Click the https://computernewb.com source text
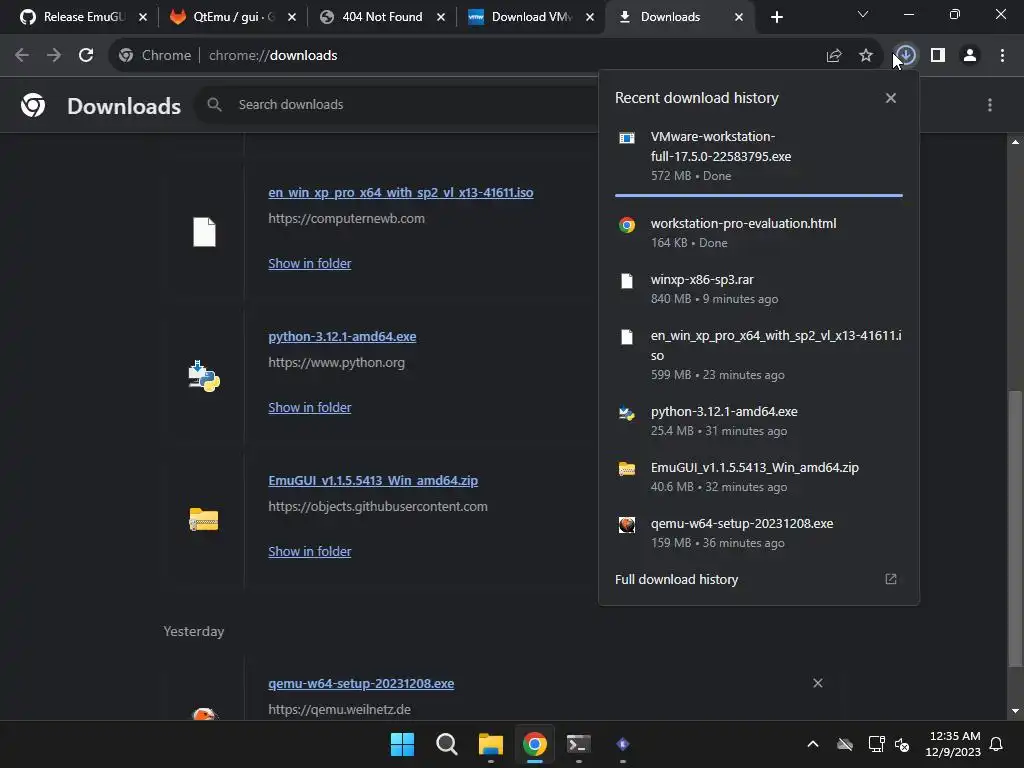1024x768 pixels. tap(346, 219)
